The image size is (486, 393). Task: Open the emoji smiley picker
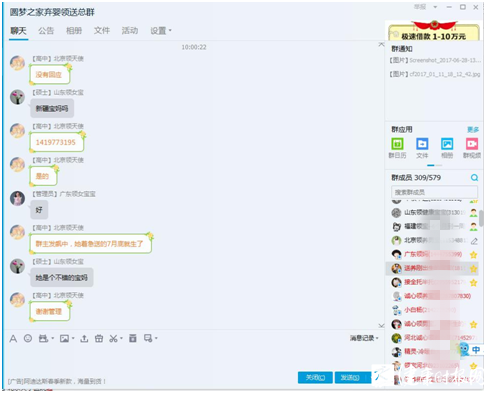tap(28, 338)
